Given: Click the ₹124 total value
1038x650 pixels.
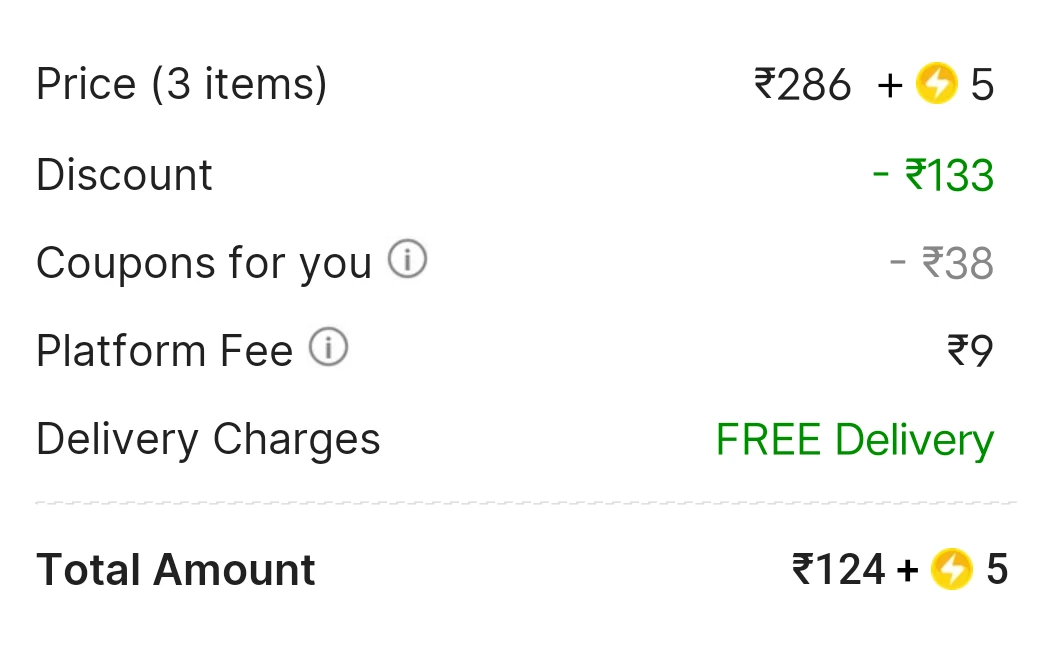Looking at the screenshot, I should coord(838,569).
